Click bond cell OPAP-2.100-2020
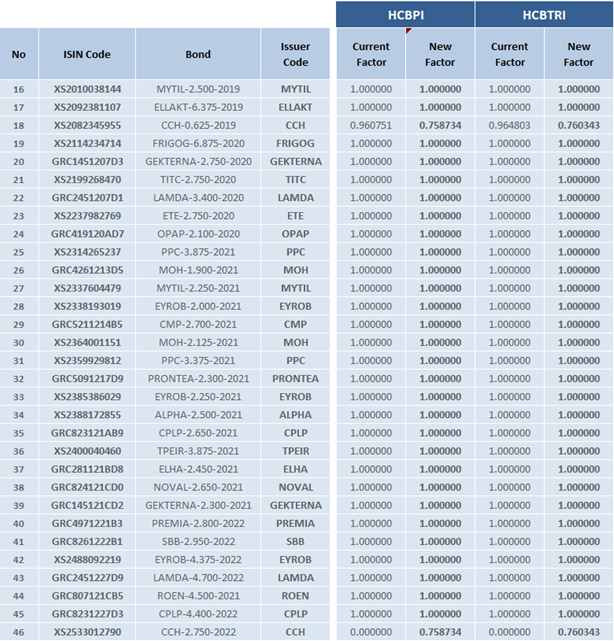The width and height of the screenshot is (614, 641). (x=198, y=233)
